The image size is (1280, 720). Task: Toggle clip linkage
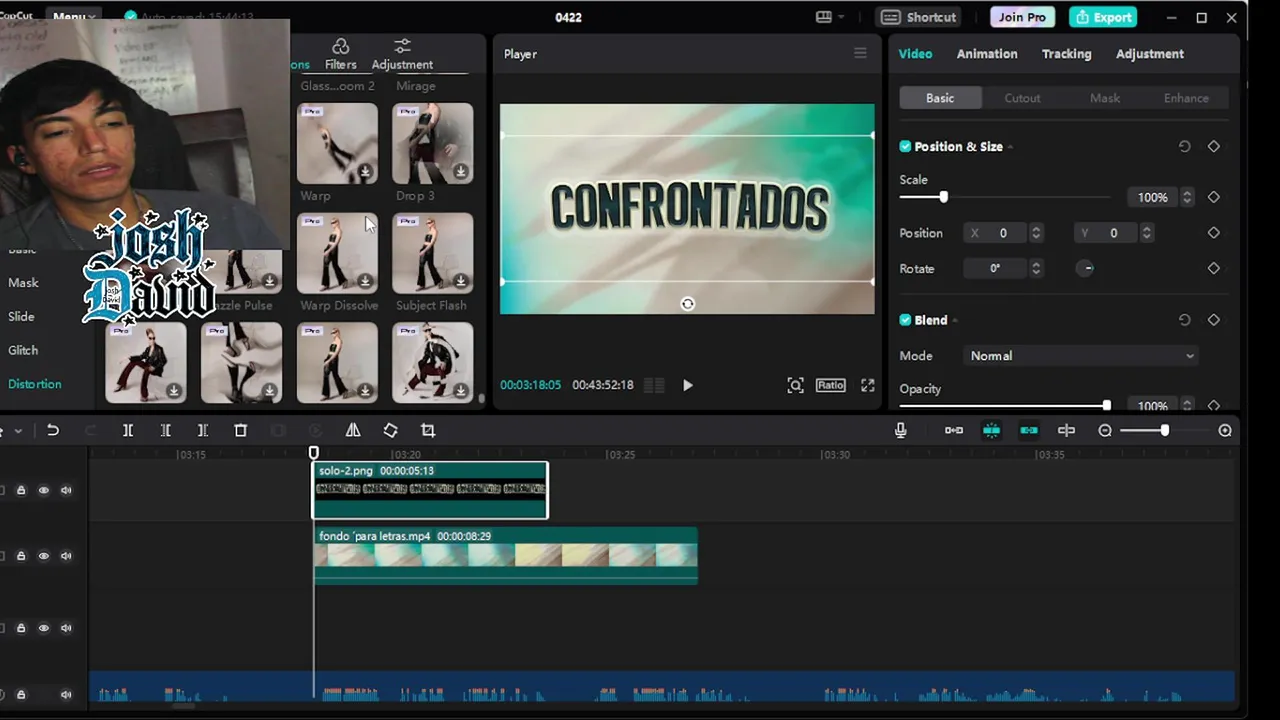point(1029,430)
